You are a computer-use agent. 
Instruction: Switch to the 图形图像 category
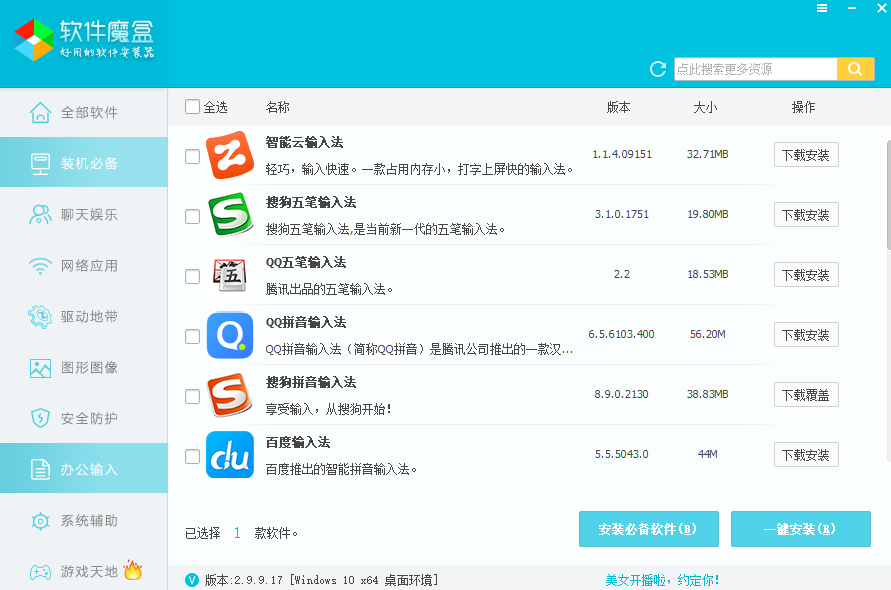tap(84, 368)
